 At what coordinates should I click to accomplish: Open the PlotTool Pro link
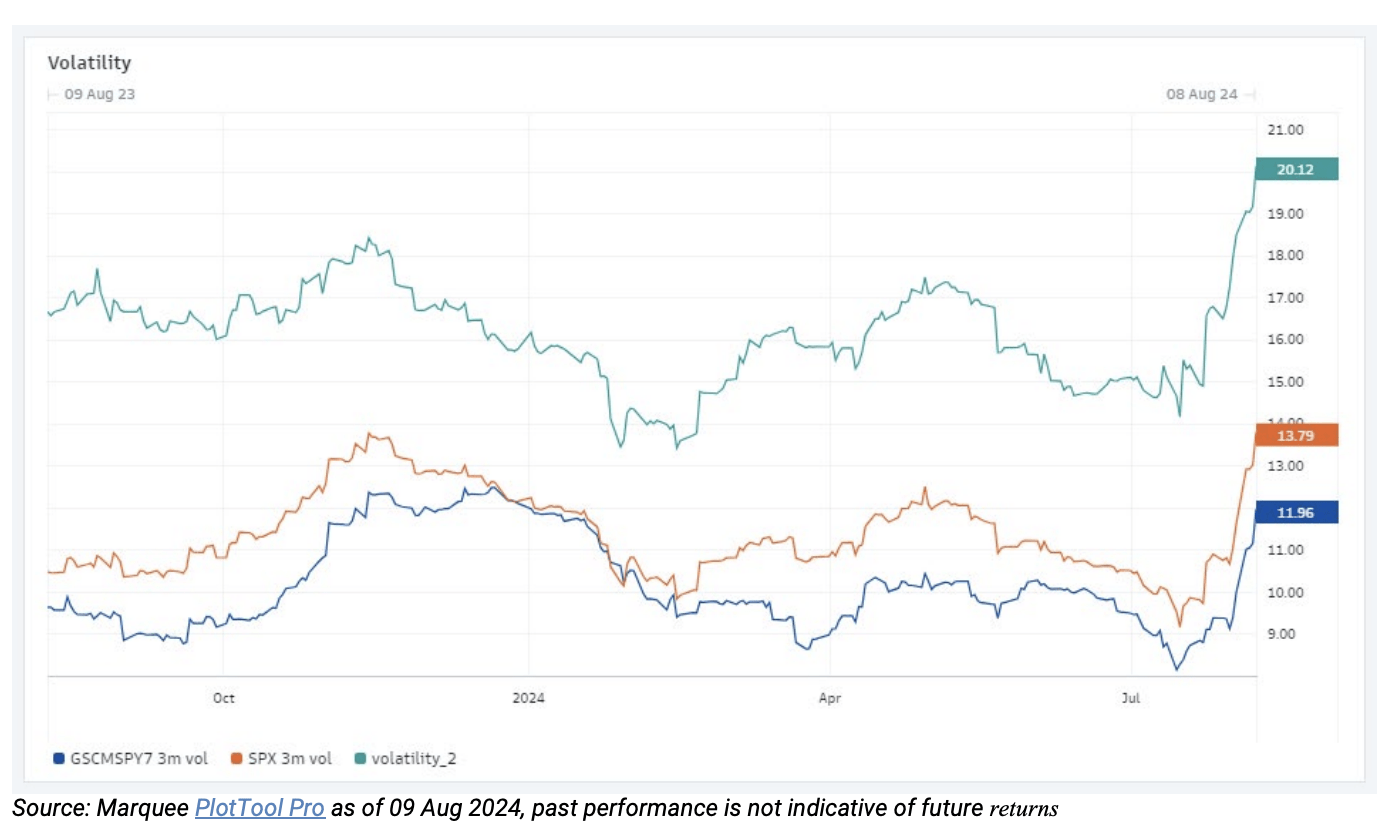point(260,808)
